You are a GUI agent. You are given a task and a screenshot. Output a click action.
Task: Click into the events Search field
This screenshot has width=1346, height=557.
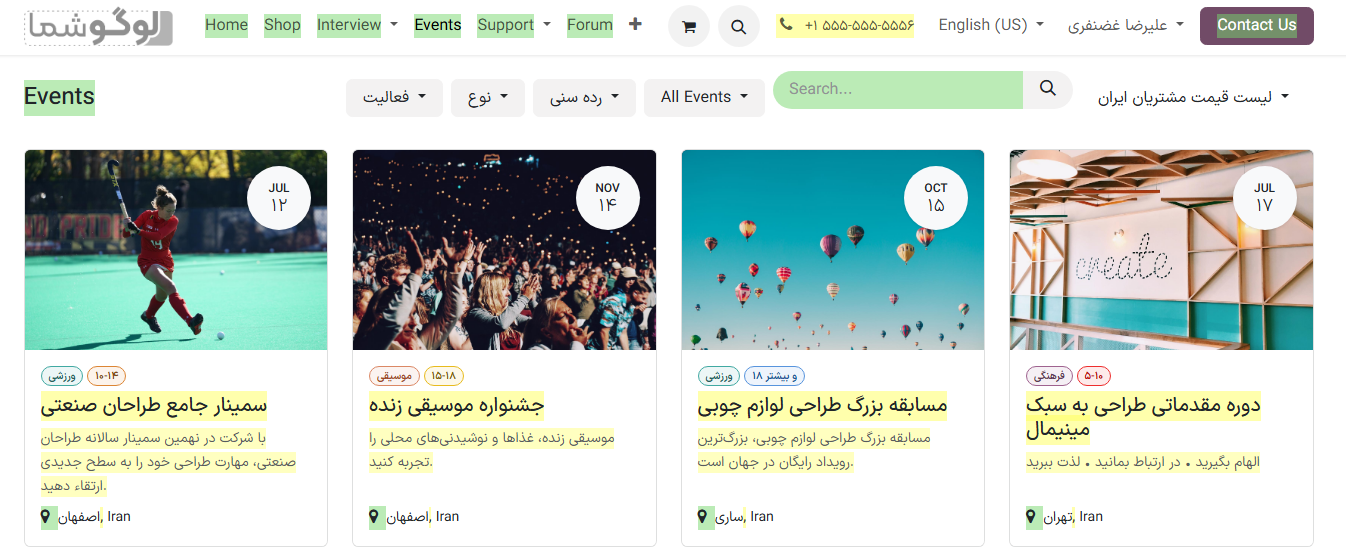[897, 89]
